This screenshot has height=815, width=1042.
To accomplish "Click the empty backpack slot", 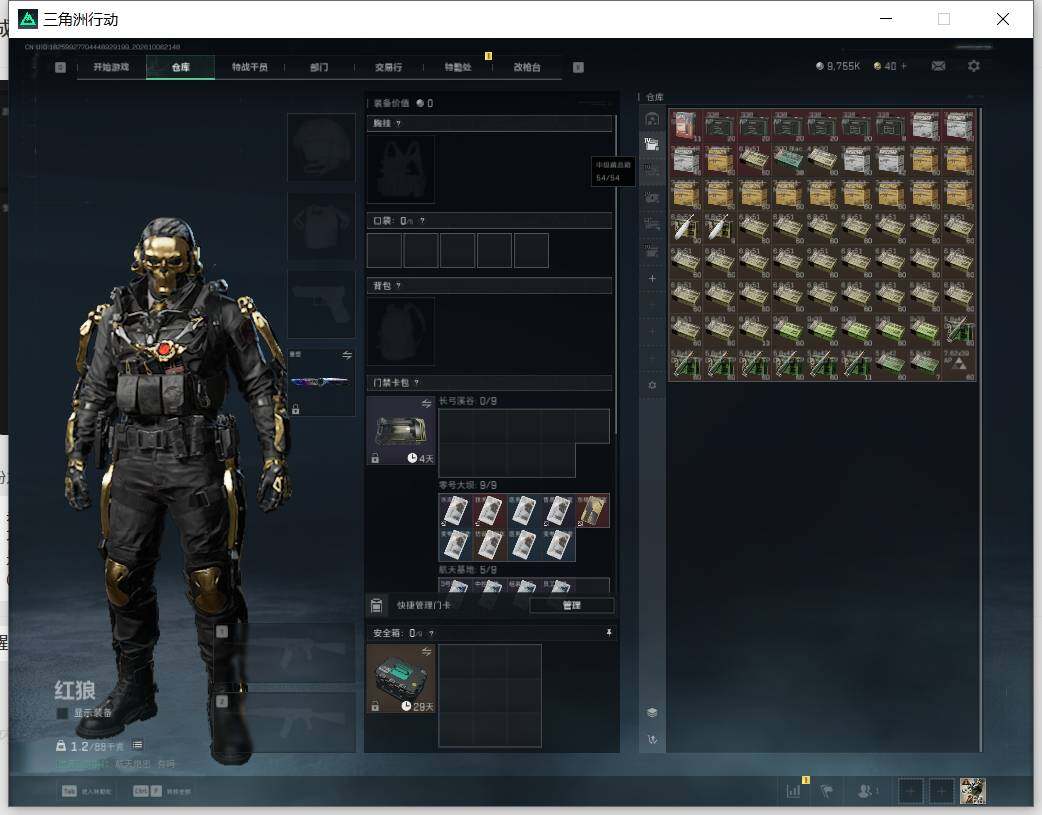I will tap(401, 331).
